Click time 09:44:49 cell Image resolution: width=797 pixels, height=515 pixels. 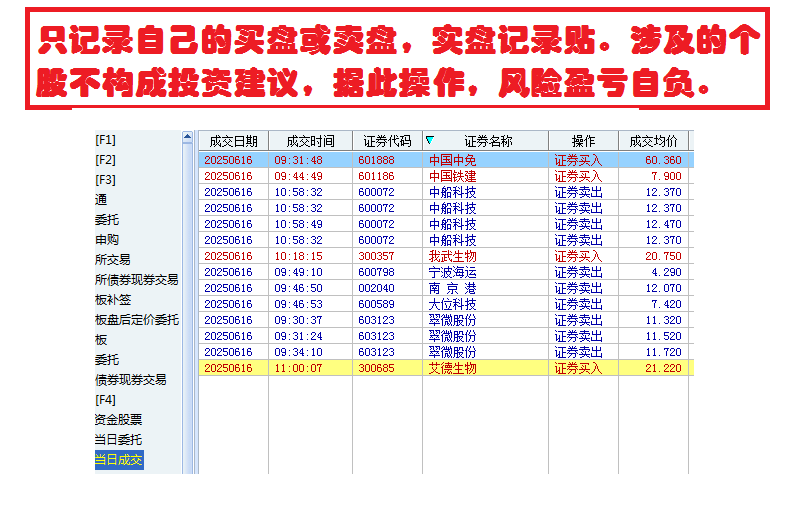coord(298,176)
